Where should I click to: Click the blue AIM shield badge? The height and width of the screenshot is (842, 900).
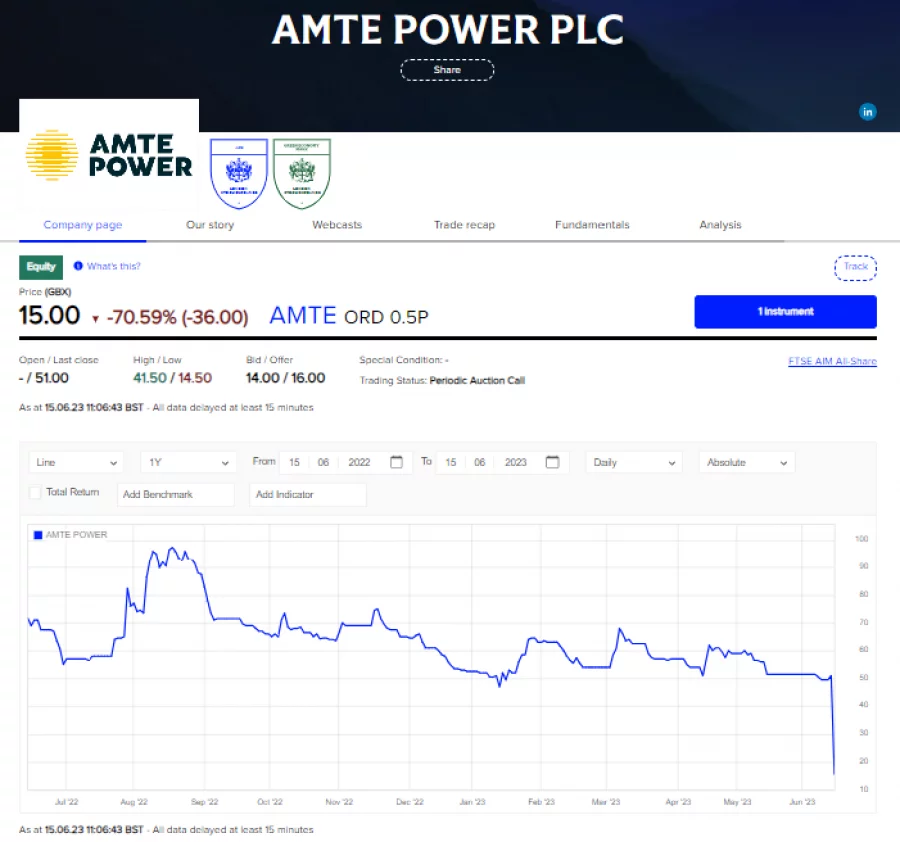[x=239, y=173]
